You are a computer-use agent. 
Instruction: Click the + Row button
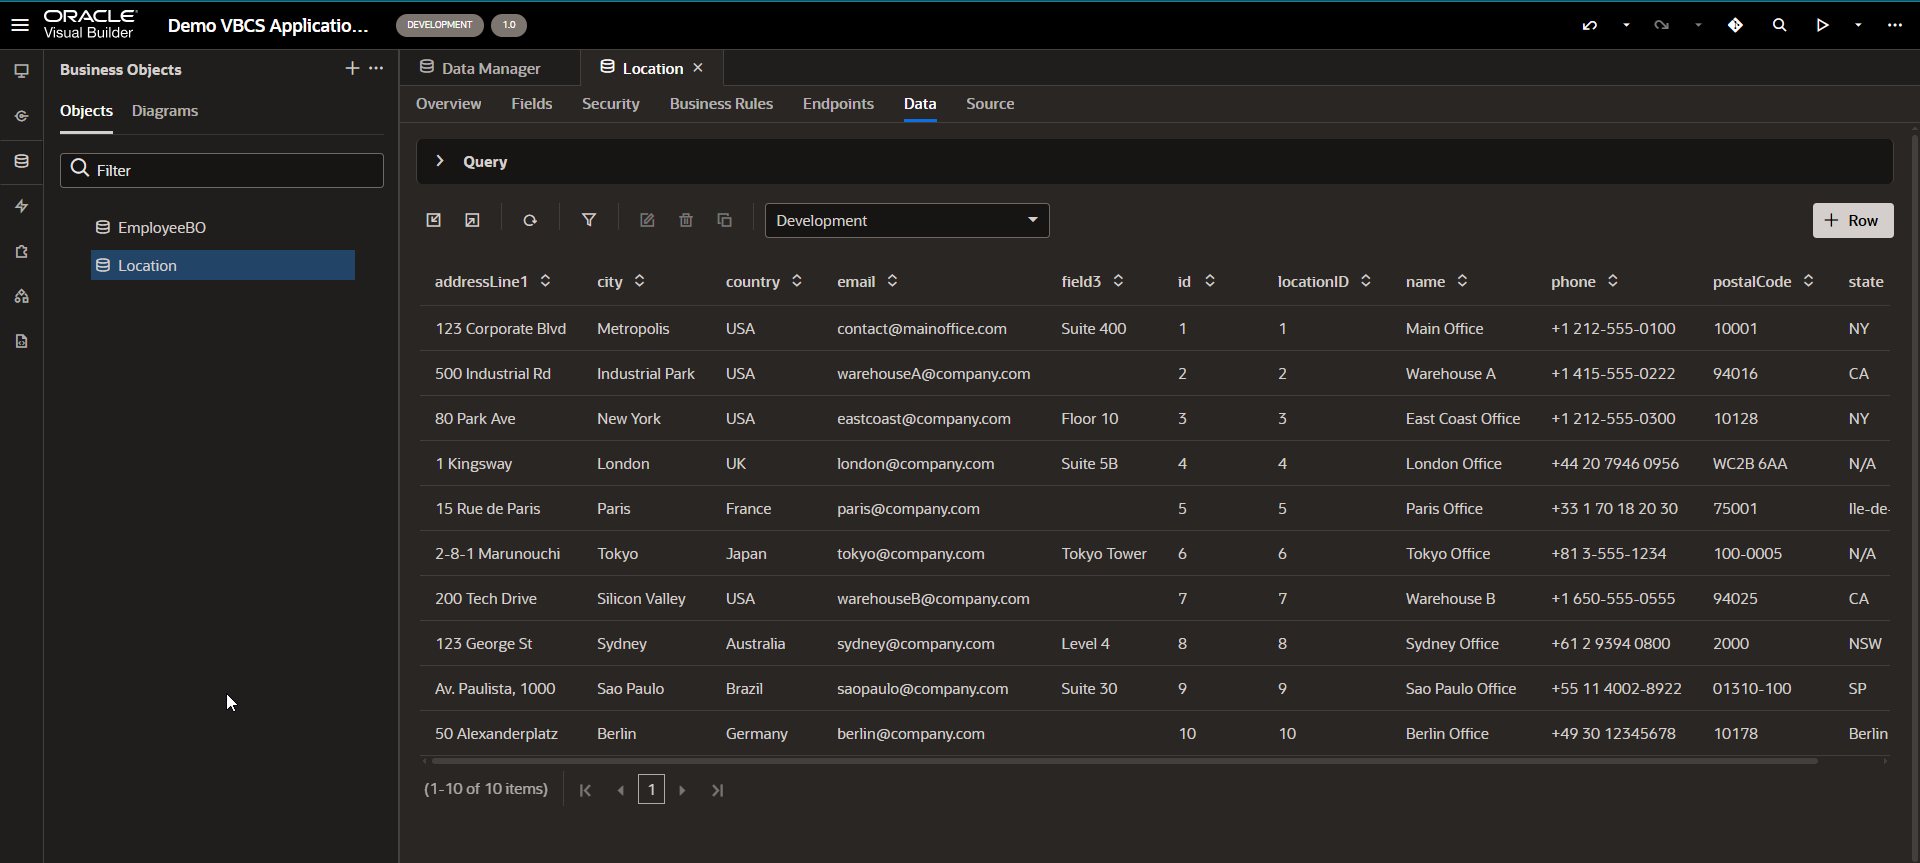pos(1853,220)
